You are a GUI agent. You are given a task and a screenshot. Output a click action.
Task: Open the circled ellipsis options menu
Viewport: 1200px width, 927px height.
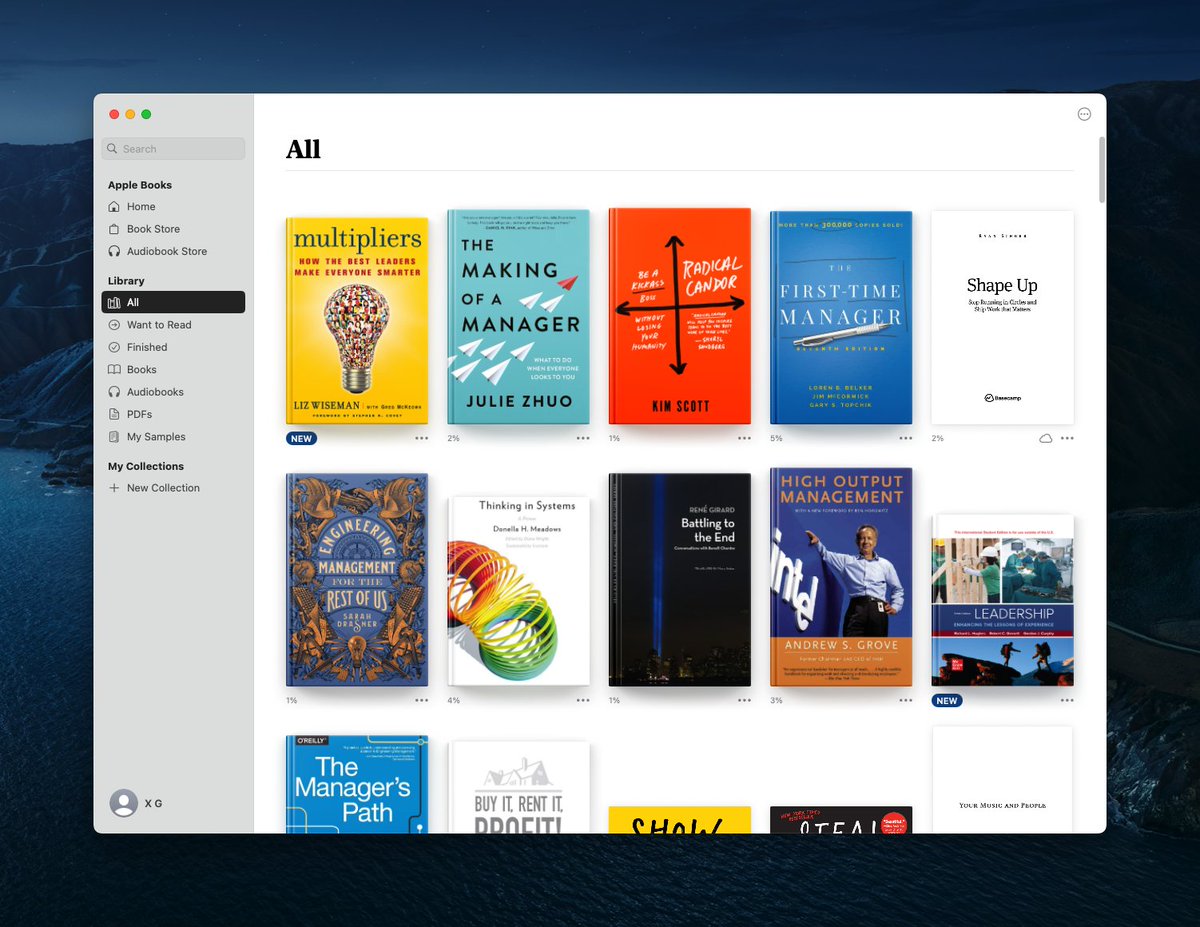pyautogui.click(x=1084, y=114)
